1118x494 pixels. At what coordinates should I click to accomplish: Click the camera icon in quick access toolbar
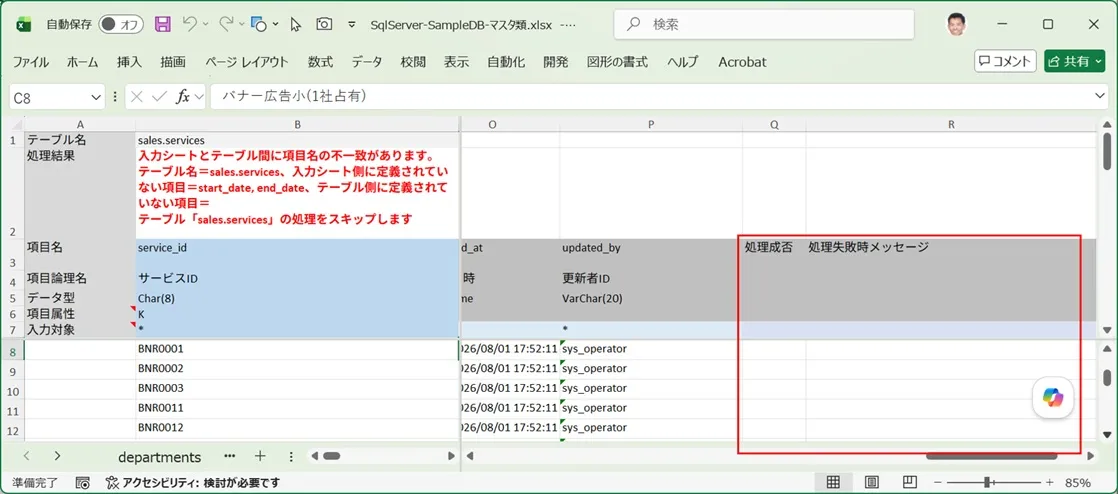tap(324, 24)
